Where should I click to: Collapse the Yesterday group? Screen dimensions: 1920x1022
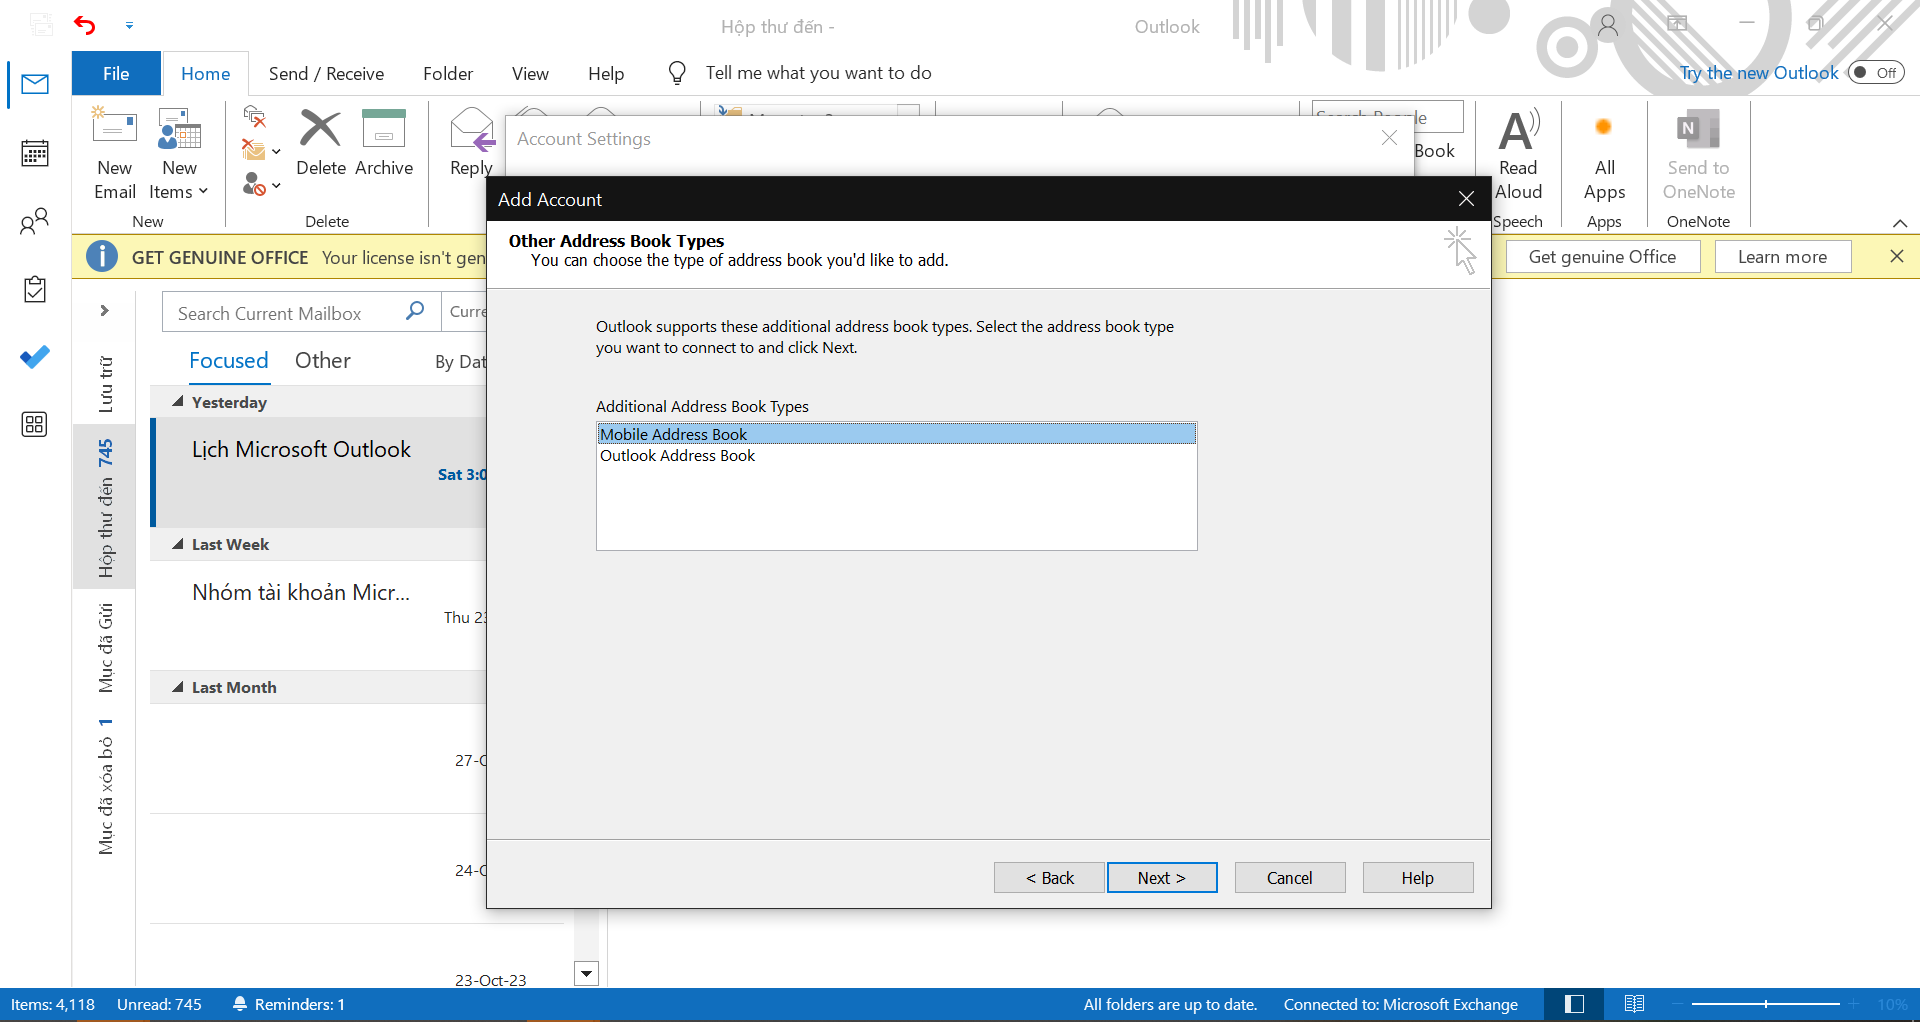pos(178,402)
